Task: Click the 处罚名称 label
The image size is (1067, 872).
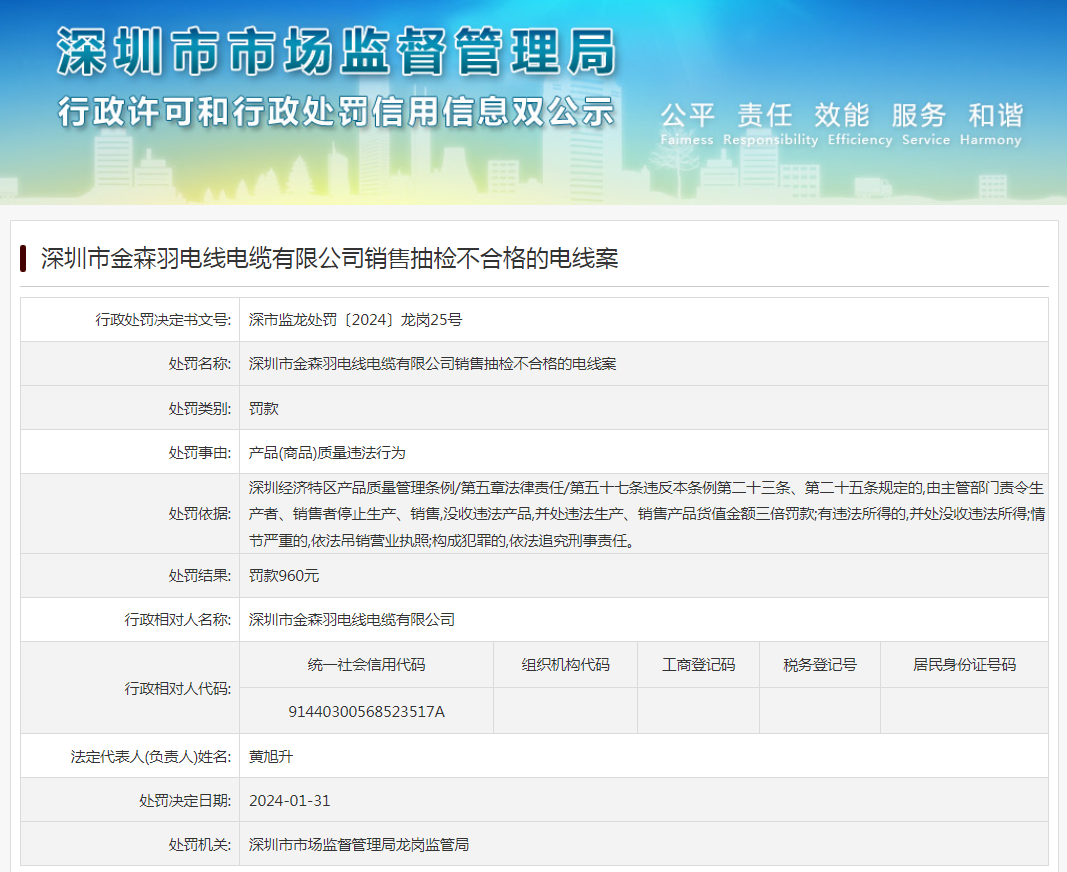Action: pyautogui.click(x=199, y=364)
